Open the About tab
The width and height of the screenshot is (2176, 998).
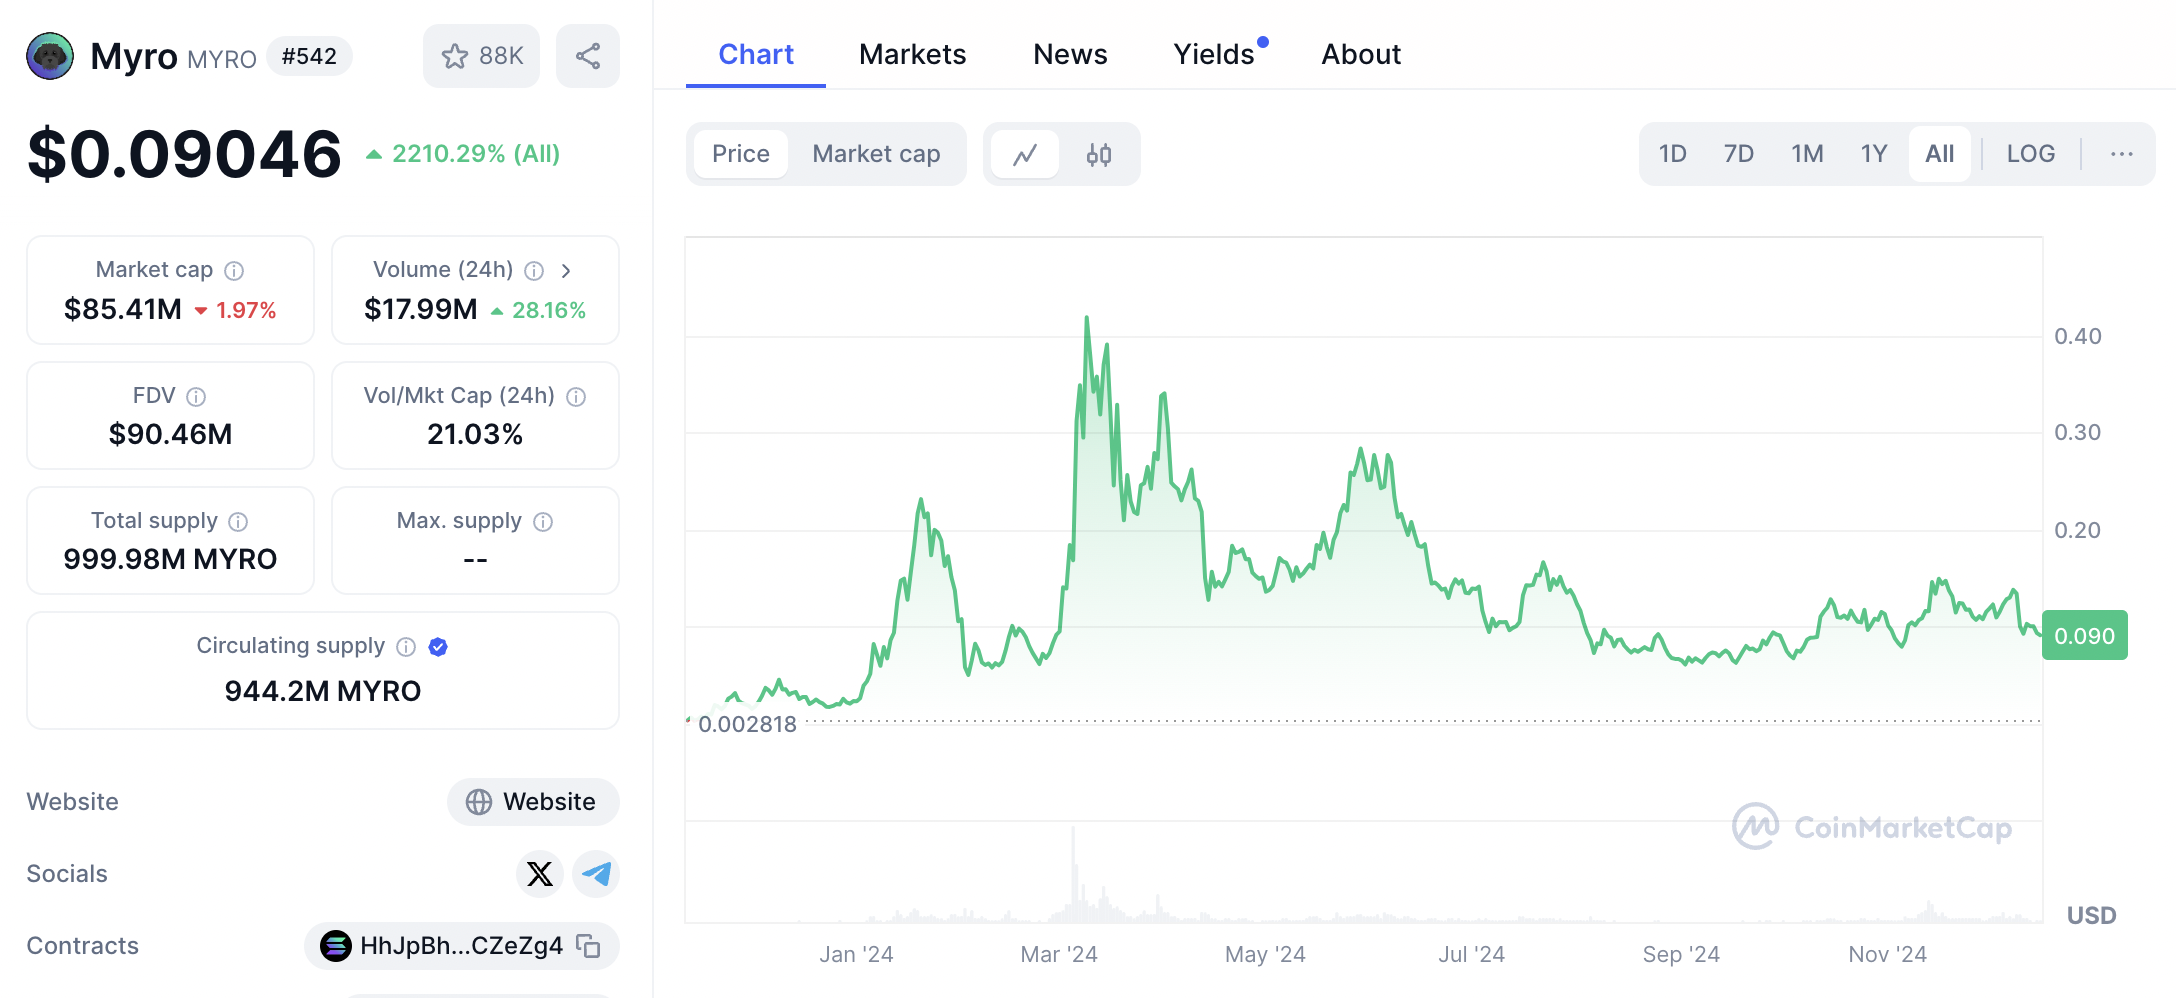pyautogui.click(x=1361, y=54)
